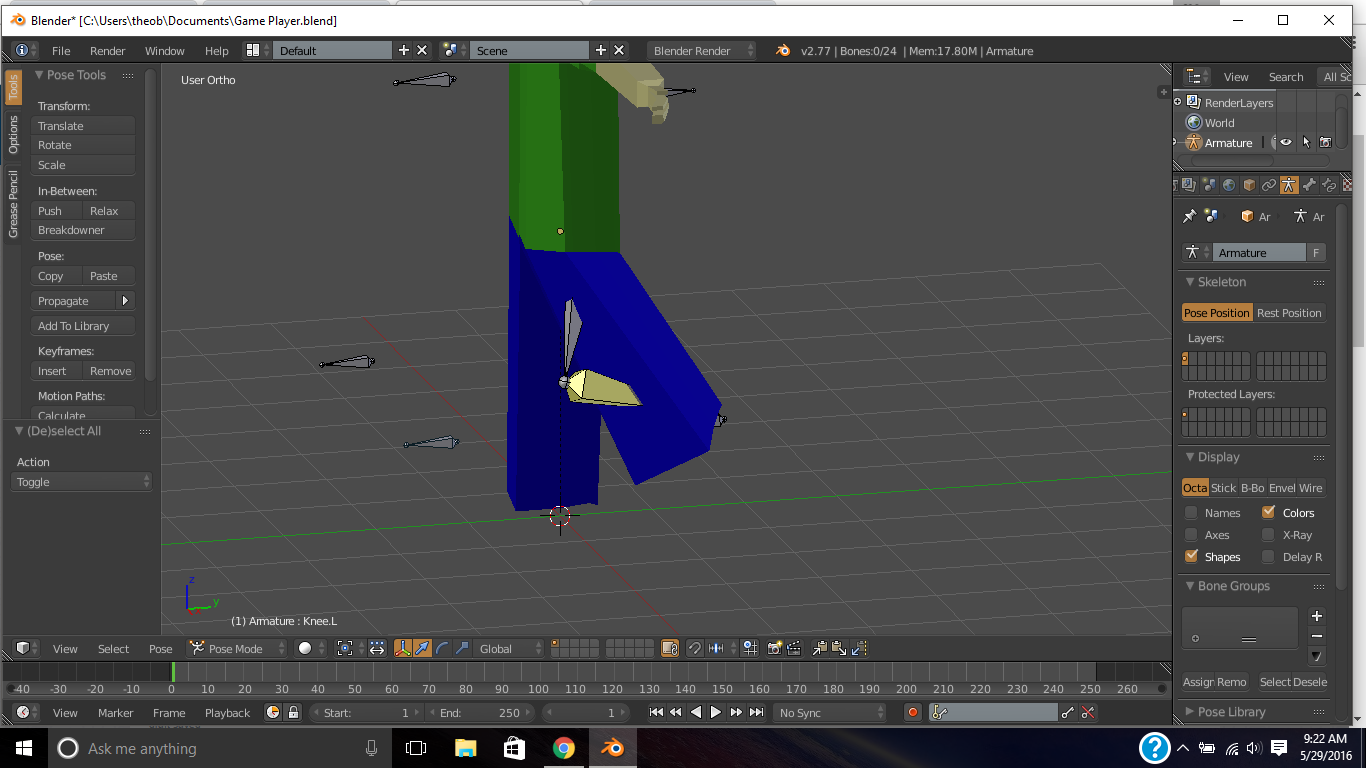Open the Help menu
1366x768 pixels.
[217, 50]
